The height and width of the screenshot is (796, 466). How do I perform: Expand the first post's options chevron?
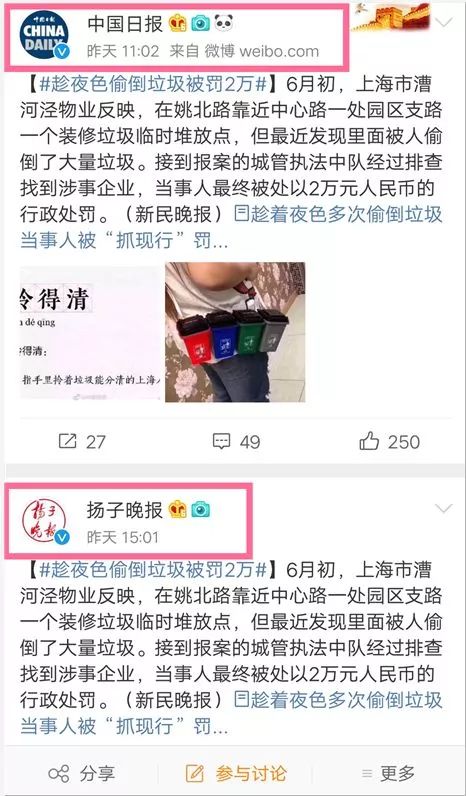(444, 22)
